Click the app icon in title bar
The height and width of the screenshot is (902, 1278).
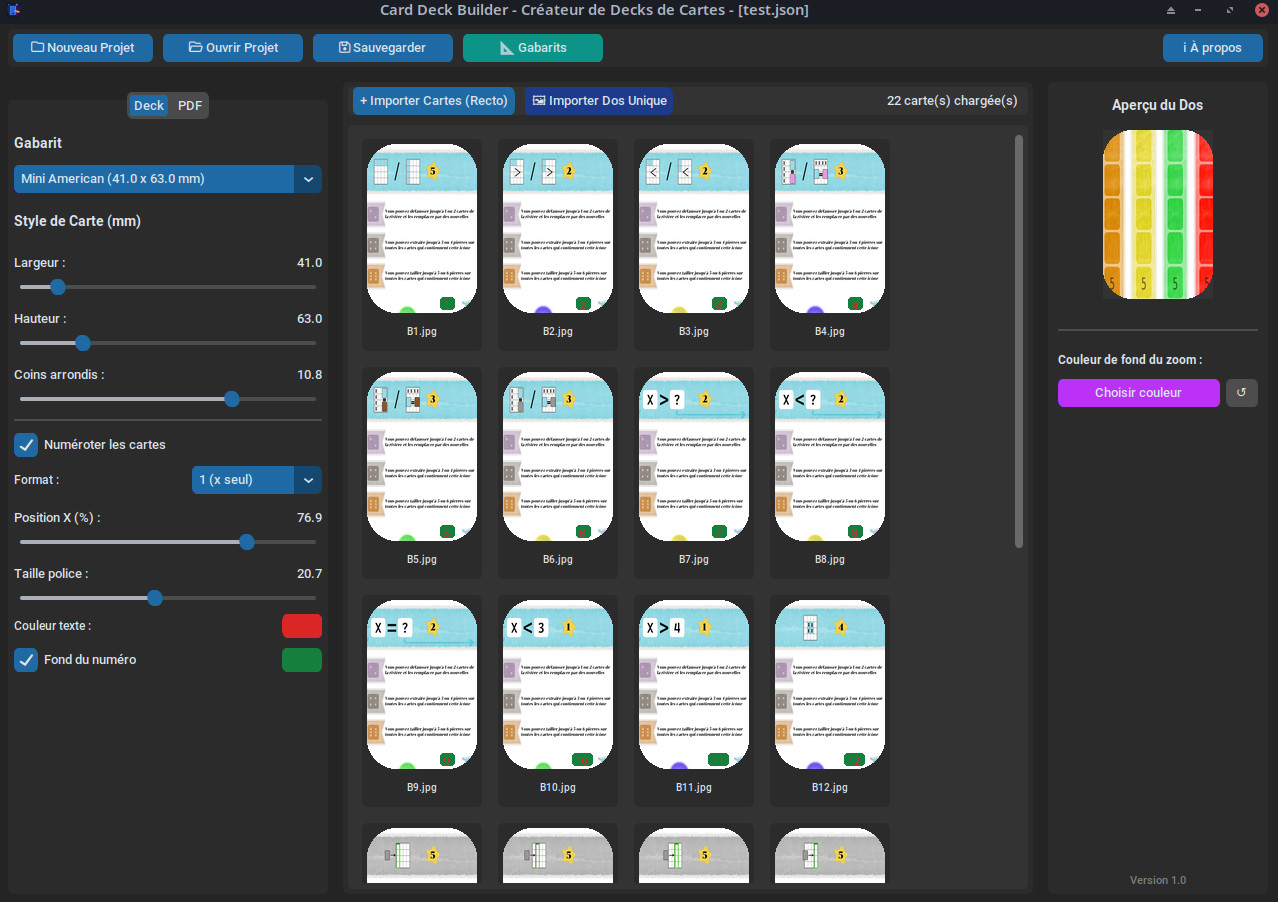[14, 10]
